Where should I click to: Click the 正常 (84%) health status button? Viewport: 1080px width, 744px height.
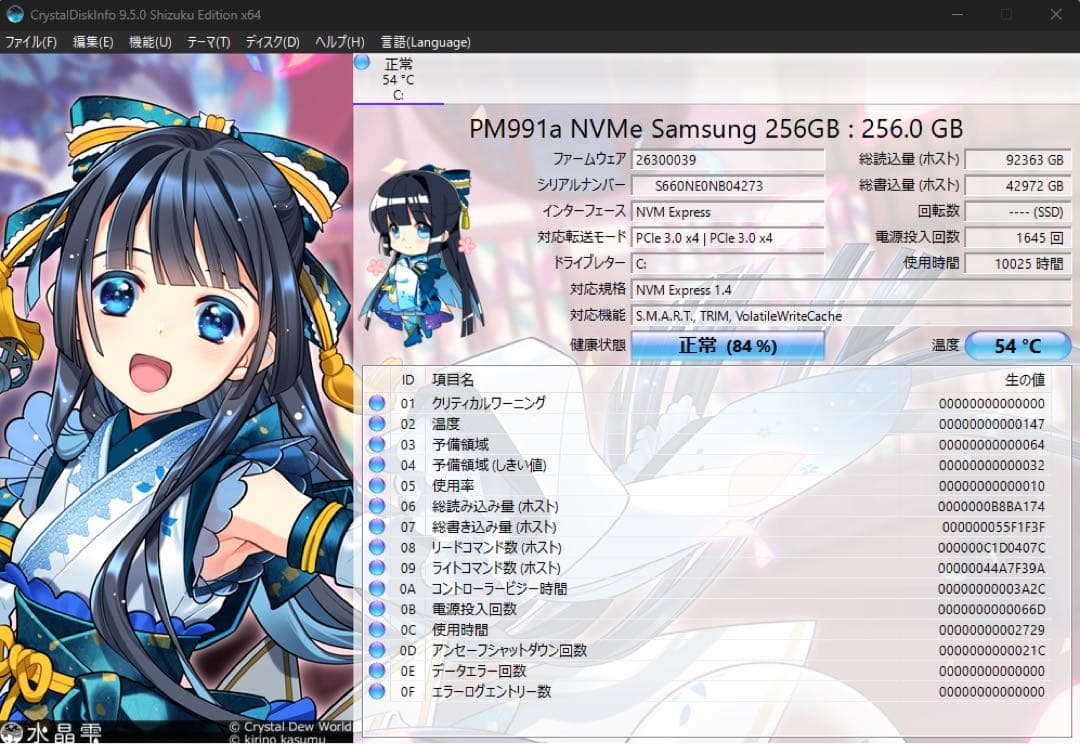pyautogui.click(x=727, y=345)
